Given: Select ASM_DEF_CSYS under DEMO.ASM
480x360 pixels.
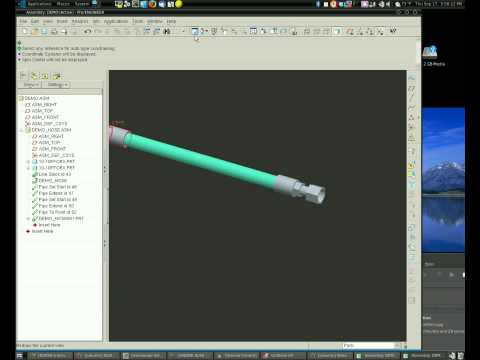Looking at the screenshot, I should (49, 124).
